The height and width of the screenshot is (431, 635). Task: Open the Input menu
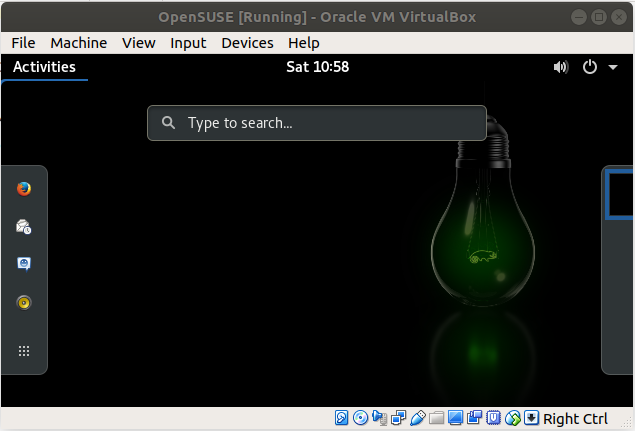click(x=188, y=43)
